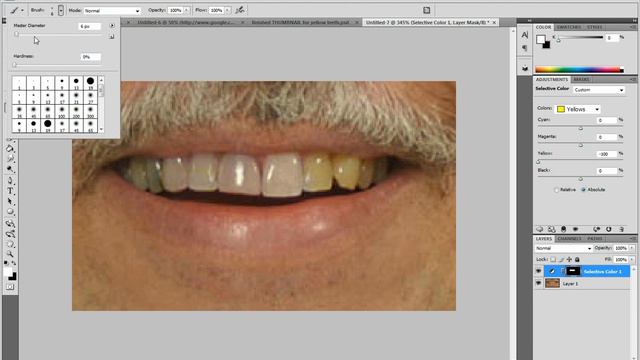Viewport: 640px width, 360px height.
Task: Click the foreground color swatch in Color panel
Action: click(541, 39)
